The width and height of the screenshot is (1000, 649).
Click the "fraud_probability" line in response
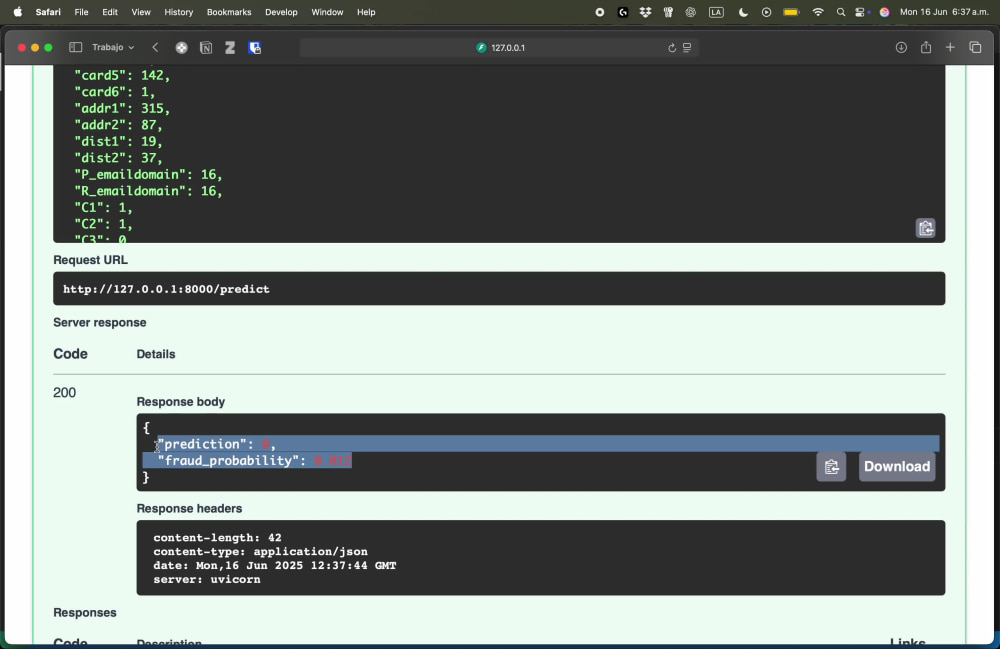click(x=254, y=460)
